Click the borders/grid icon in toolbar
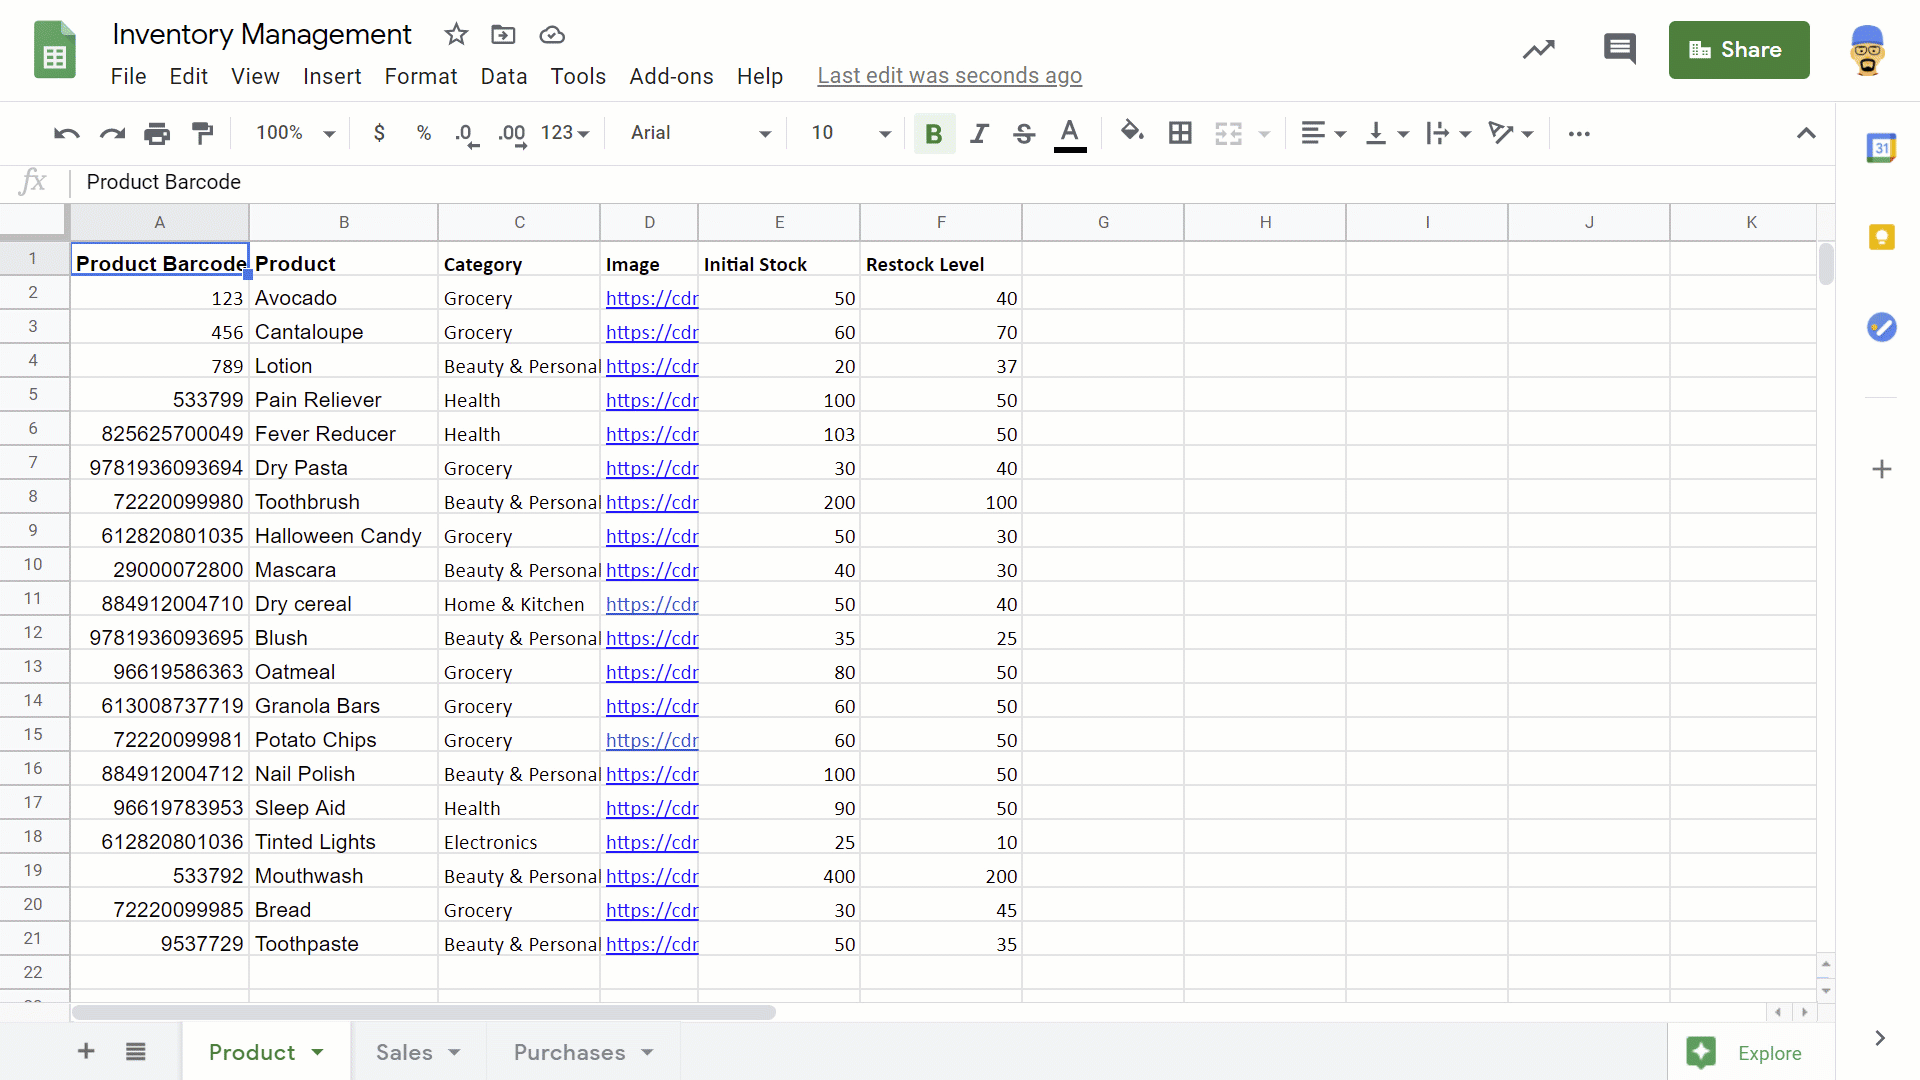The height and width of the screenshot is (1080, 1920). (1180, 133)
